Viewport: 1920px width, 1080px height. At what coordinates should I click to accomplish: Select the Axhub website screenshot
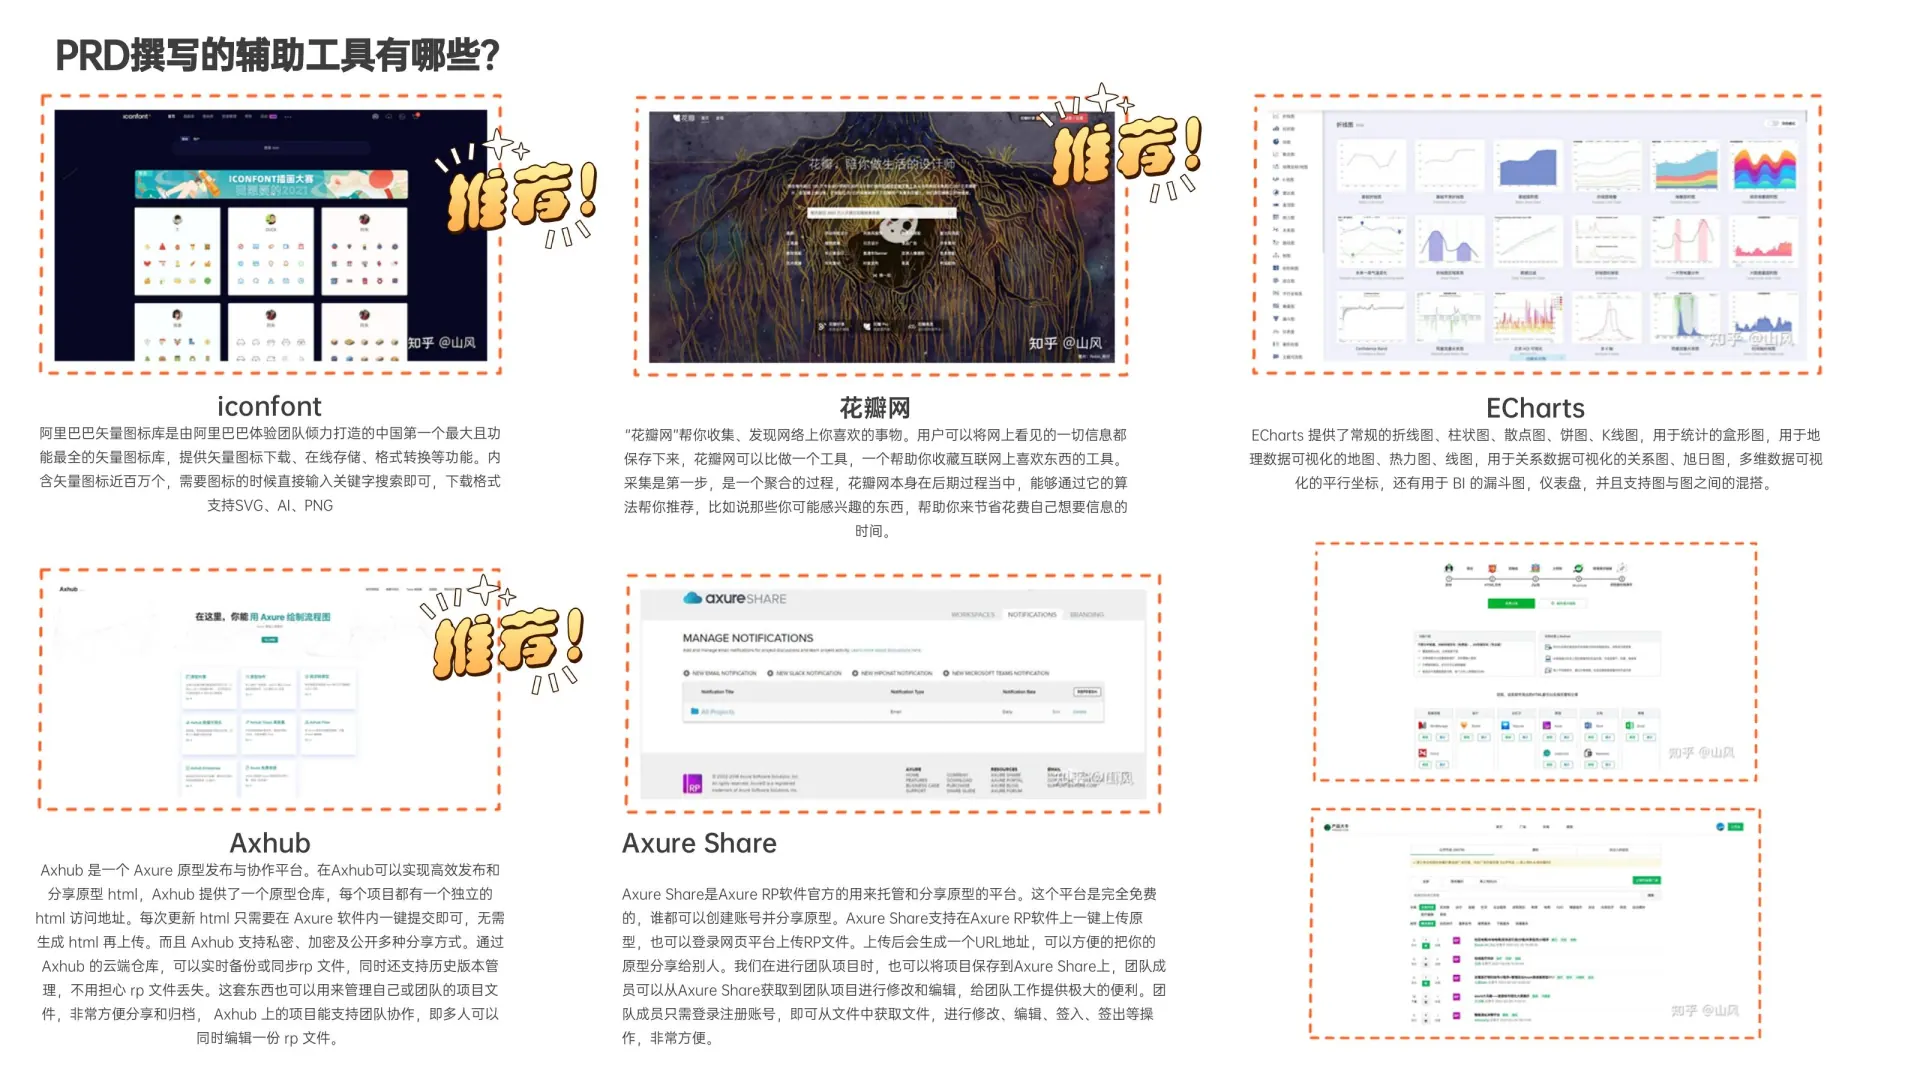tap(270, 689)
